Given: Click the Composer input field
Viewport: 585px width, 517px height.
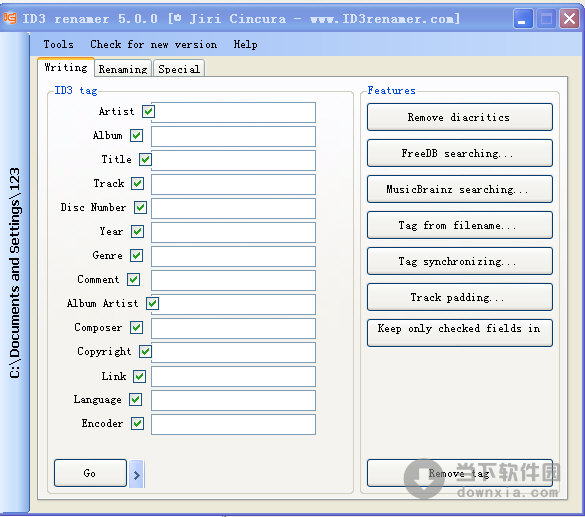Looking at the screenshot, I should (234, 328).
